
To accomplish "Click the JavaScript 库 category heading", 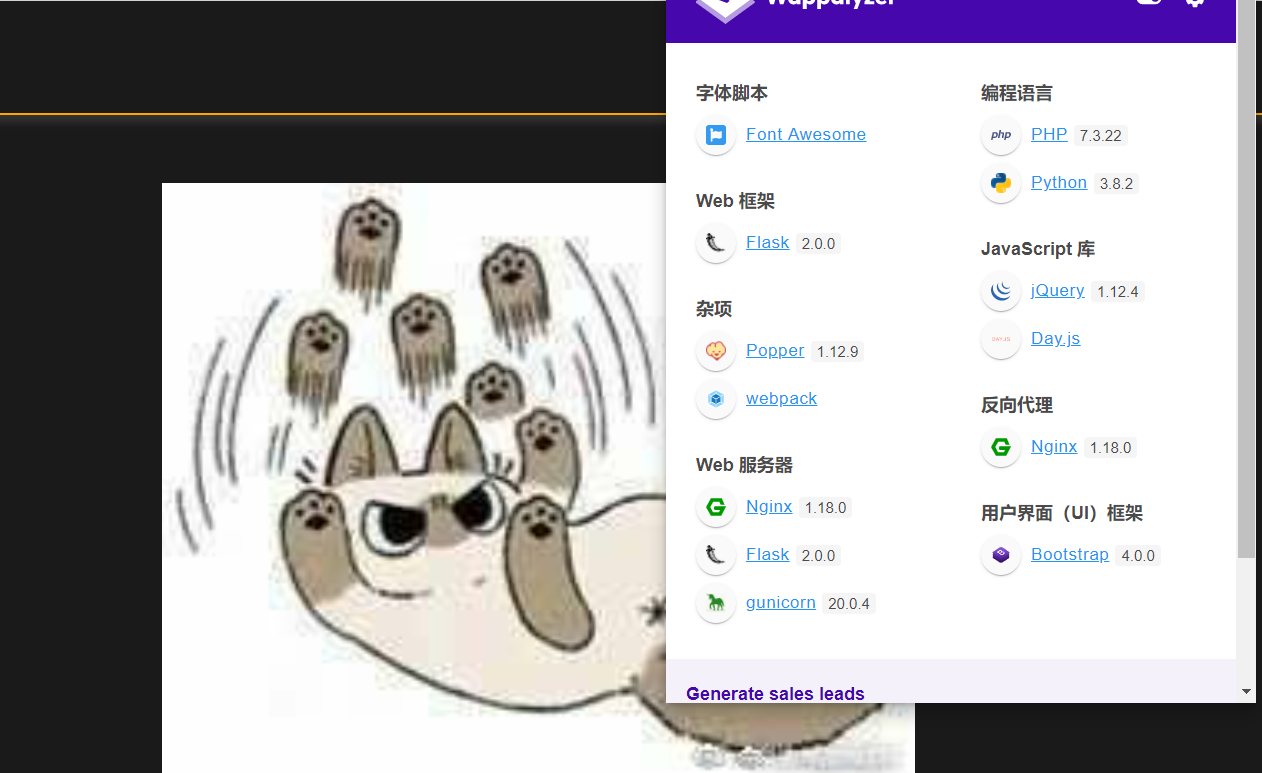I will coord(1038,249).
